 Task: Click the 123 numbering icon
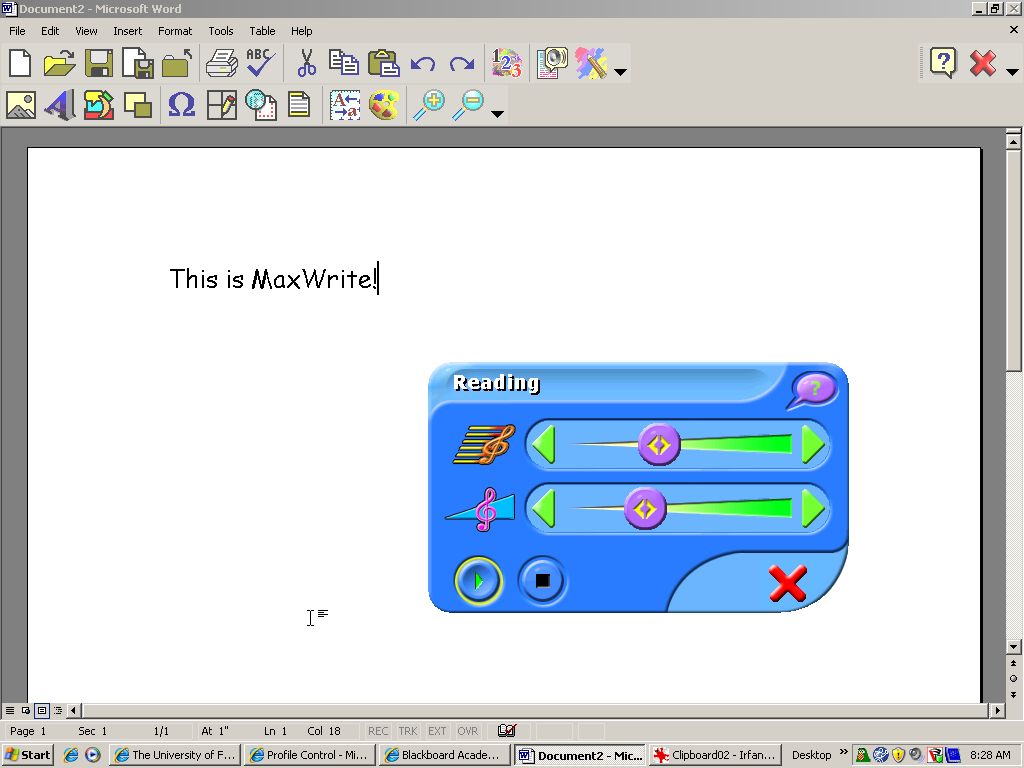pos(507,64)
